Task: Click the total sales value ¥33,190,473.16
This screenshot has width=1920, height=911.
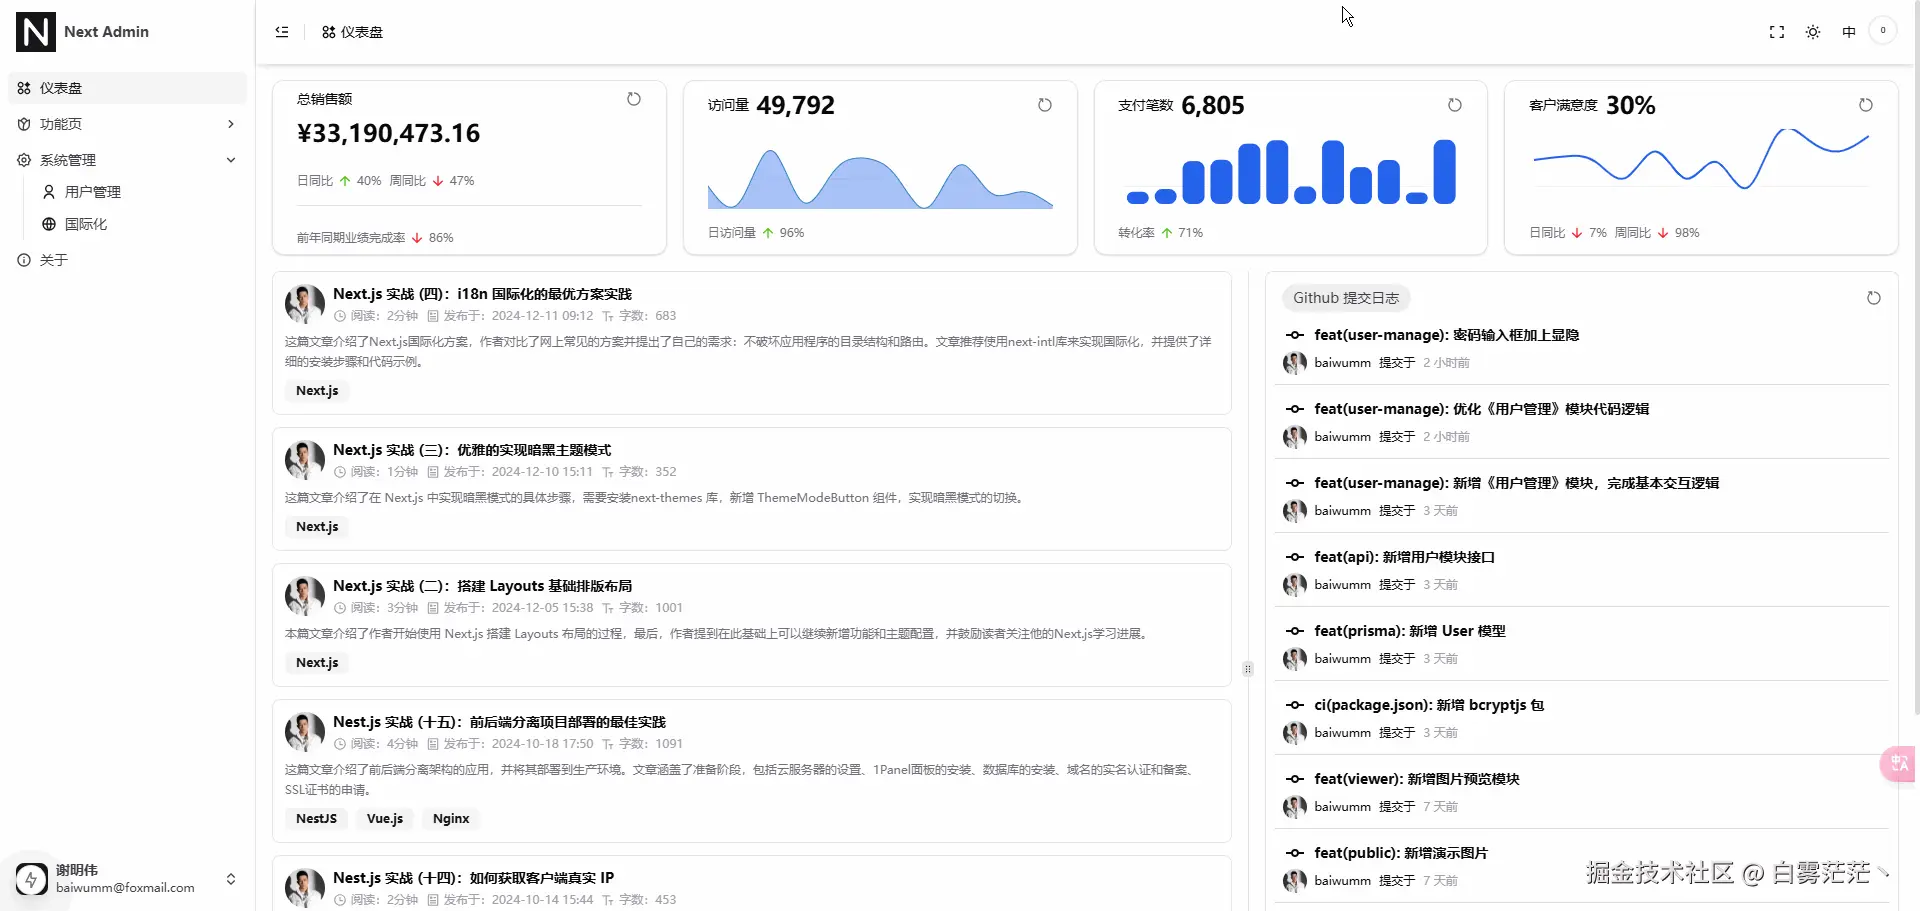Action: [389, 134]
